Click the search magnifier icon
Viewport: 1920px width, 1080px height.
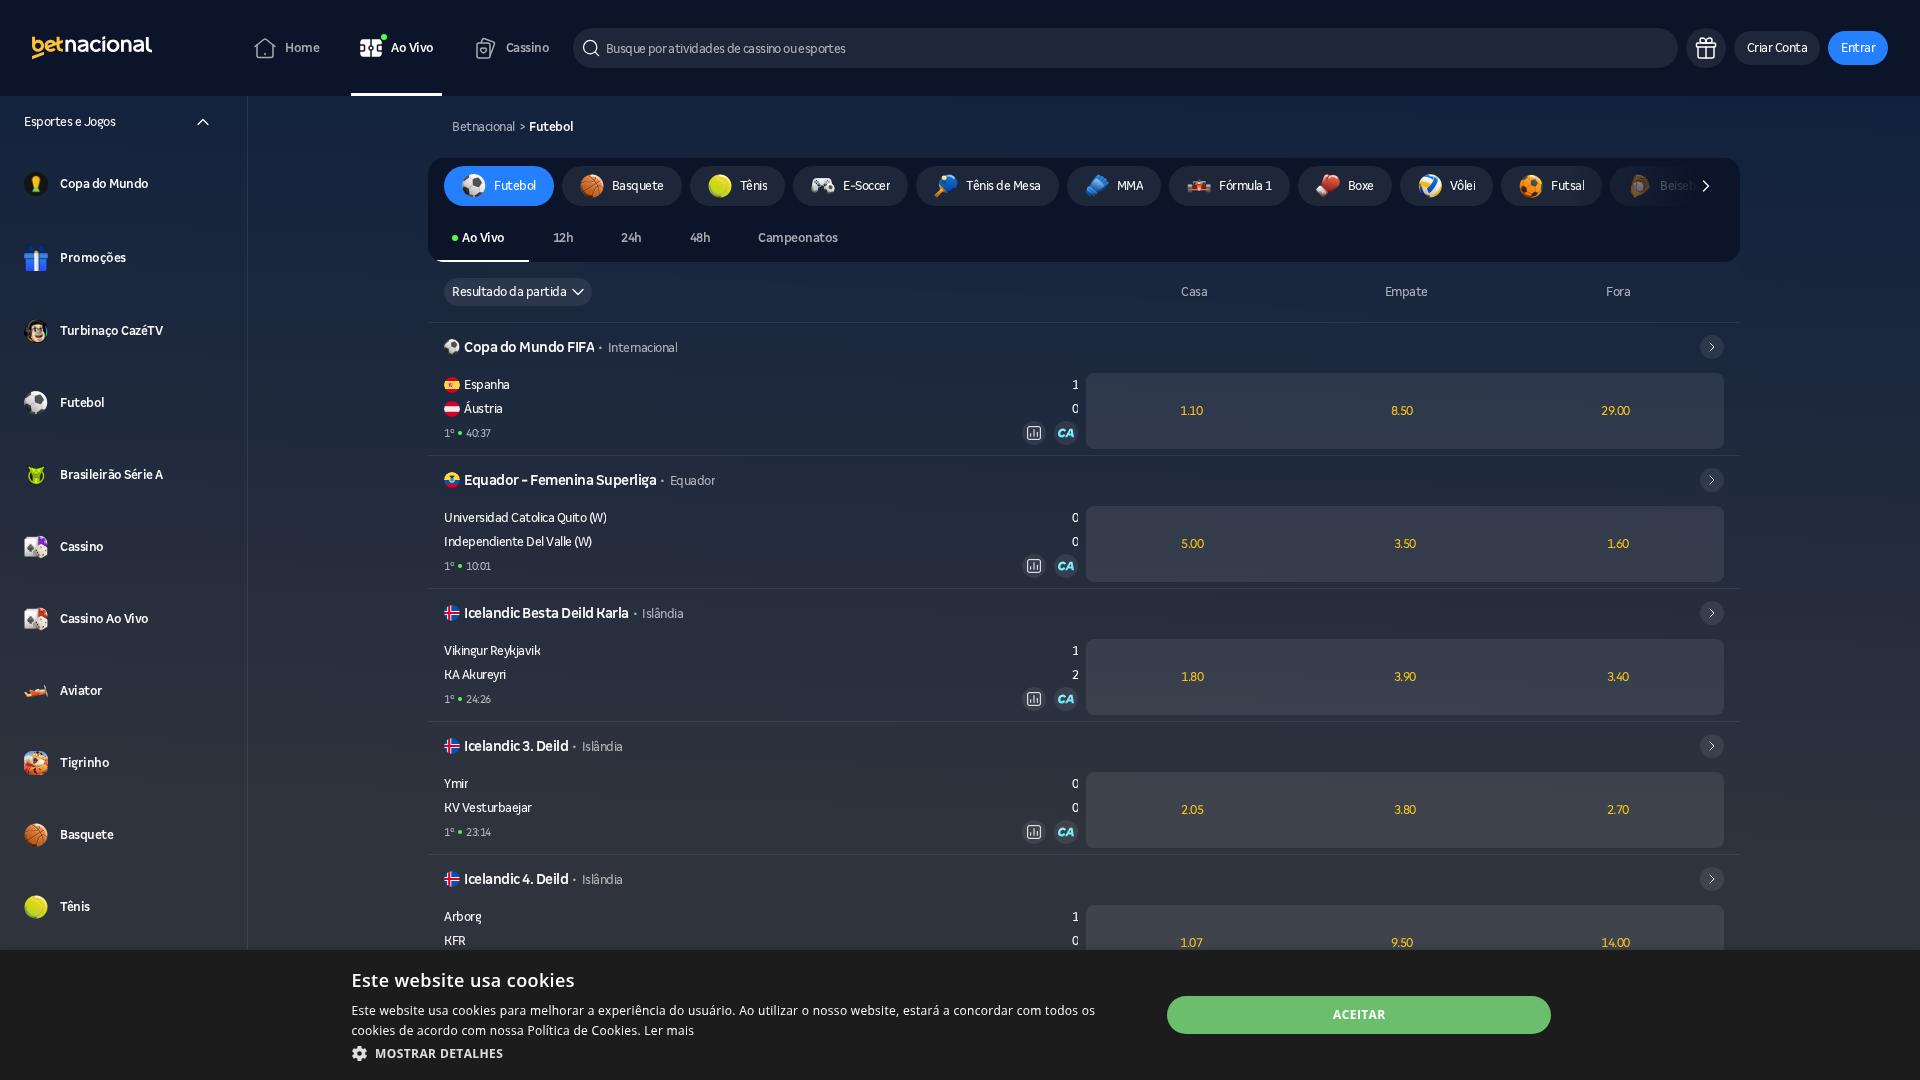(591, 48)
